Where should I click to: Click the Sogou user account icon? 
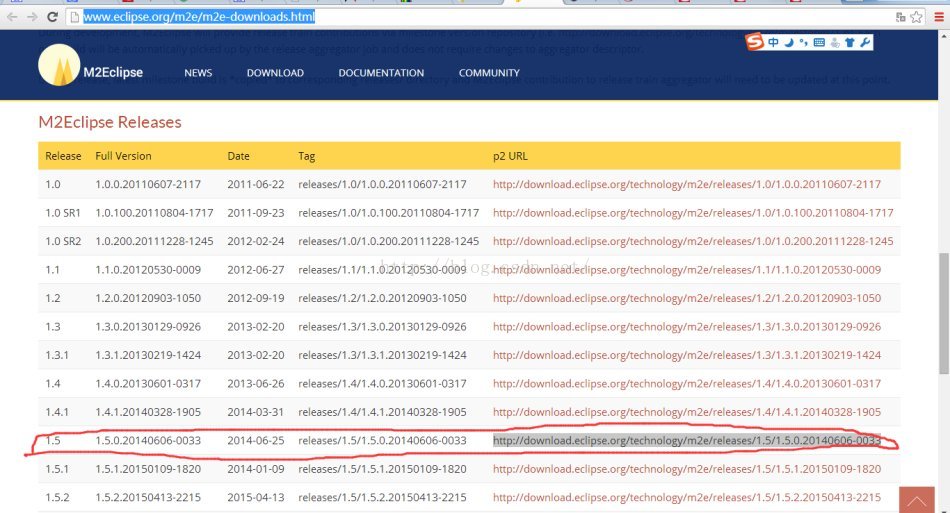click(x=835, y=42)
